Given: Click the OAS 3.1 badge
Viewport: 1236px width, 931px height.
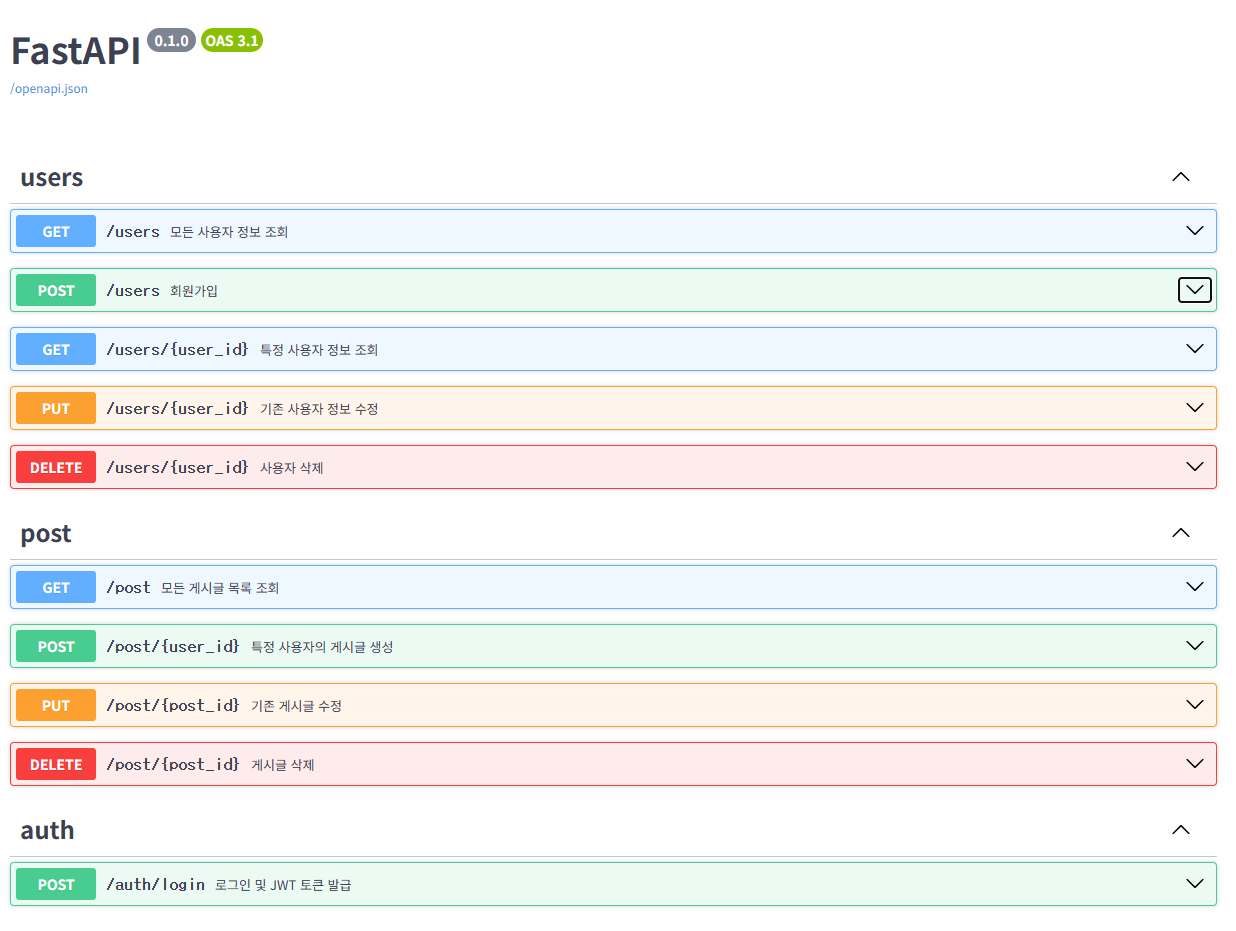Looking at the screenshot, I should [x=232, y=40].
